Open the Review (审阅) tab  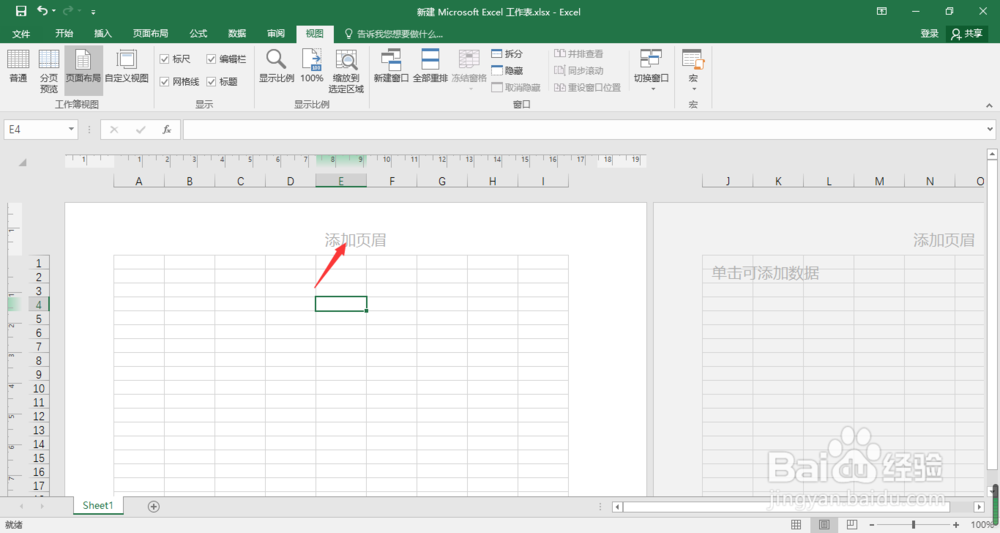pos(276,34)
